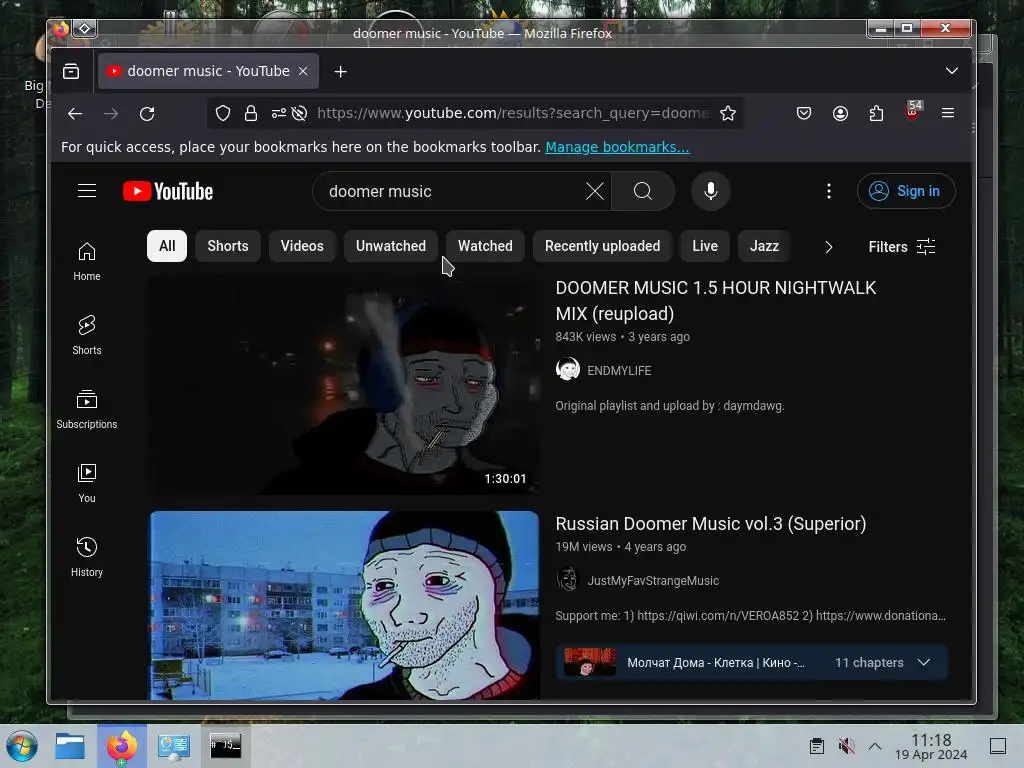
Task: Expand the 11 chapters dropdown
Action: pyautogui.click(x=923, y=662)
